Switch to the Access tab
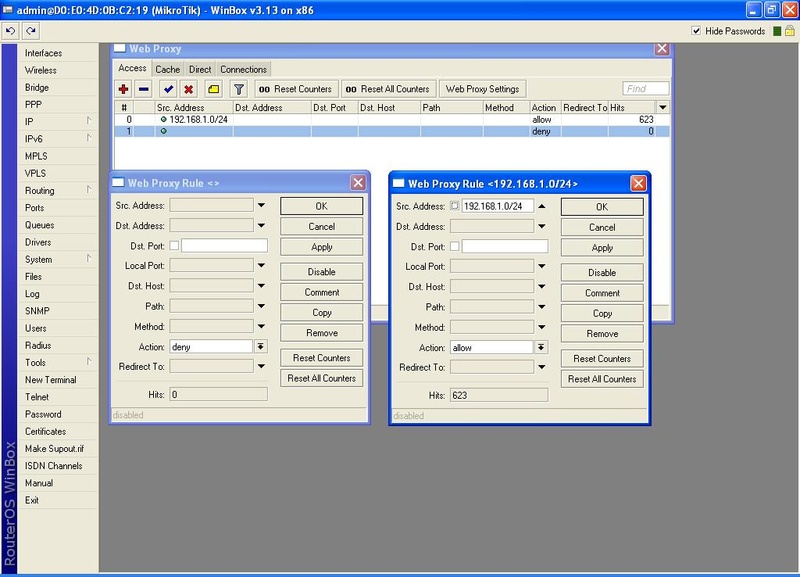Viewport: 800px width, 577px height. 132,68
